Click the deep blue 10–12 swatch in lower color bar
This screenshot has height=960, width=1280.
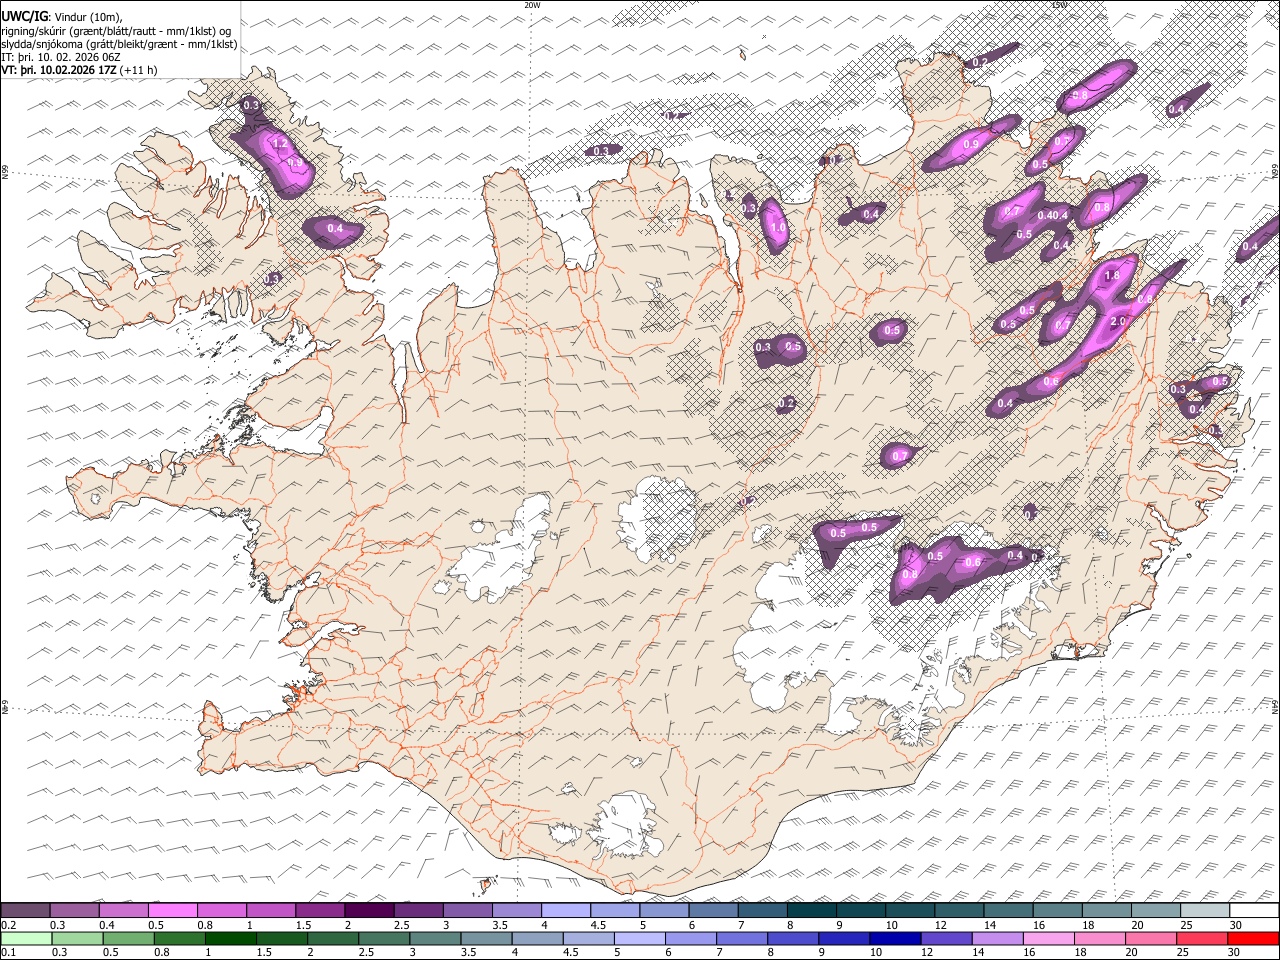pyautogui.click(x=896, y=938)
